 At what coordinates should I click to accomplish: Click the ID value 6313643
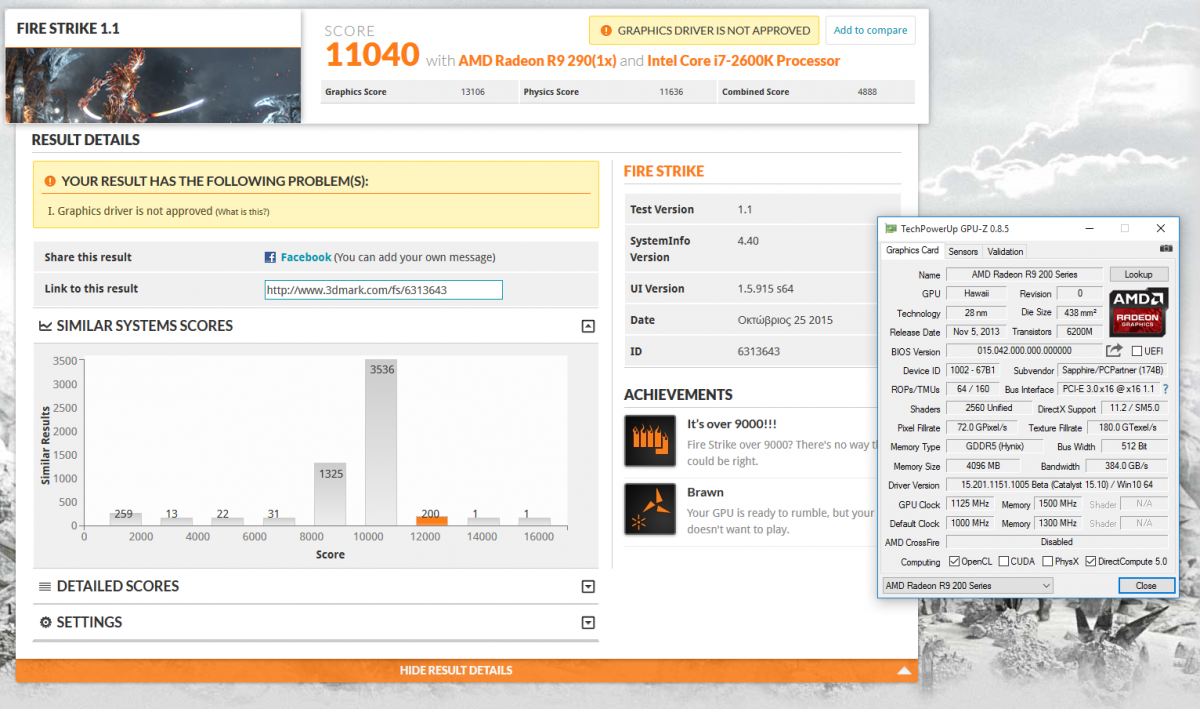(758, 352)
